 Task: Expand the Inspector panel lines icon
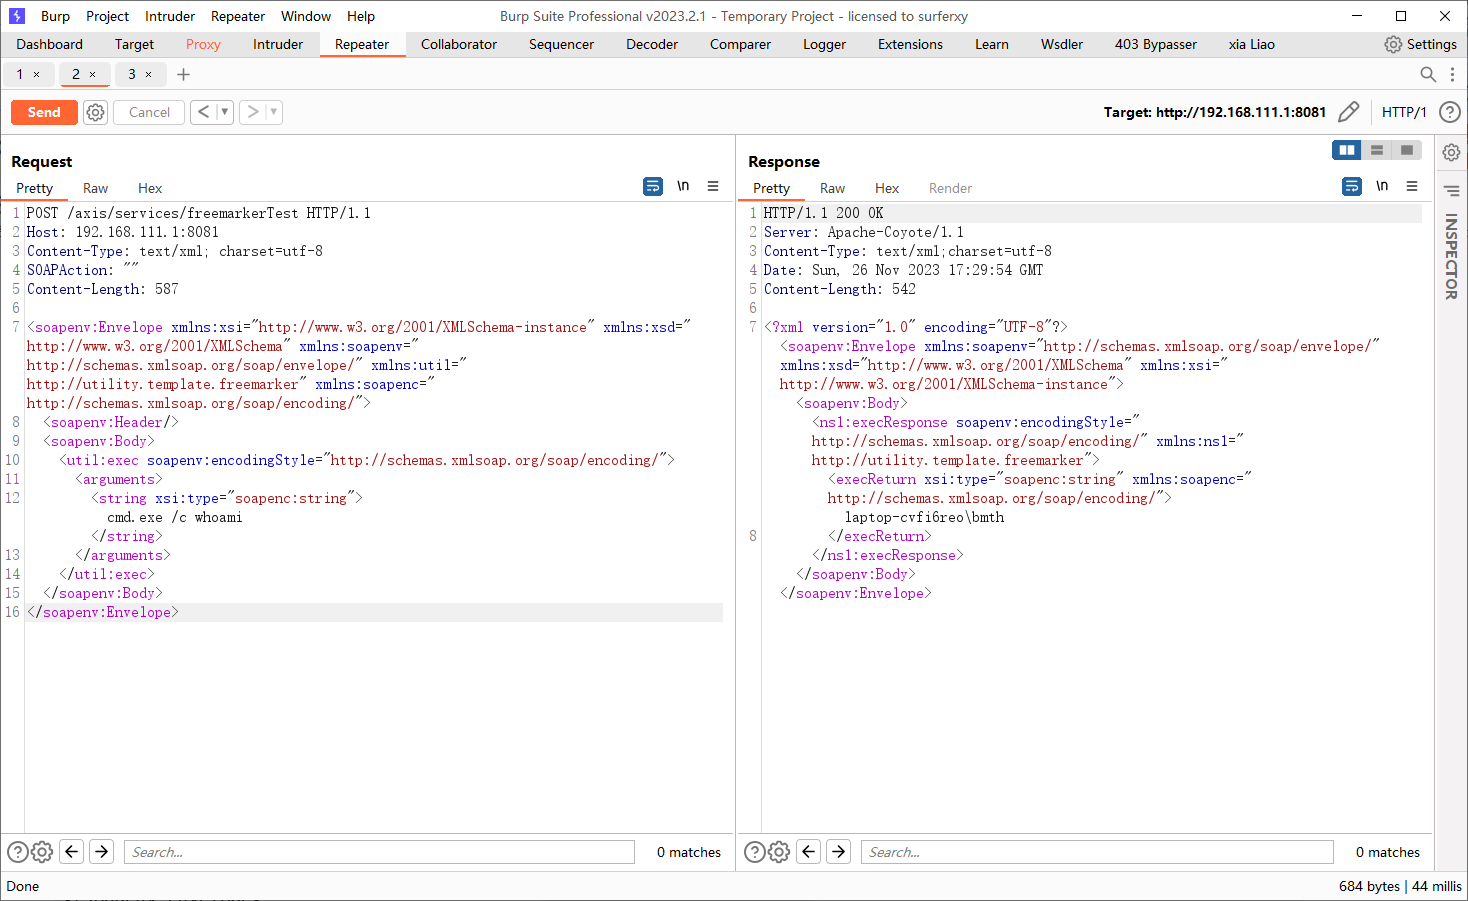click(1451, 190)
